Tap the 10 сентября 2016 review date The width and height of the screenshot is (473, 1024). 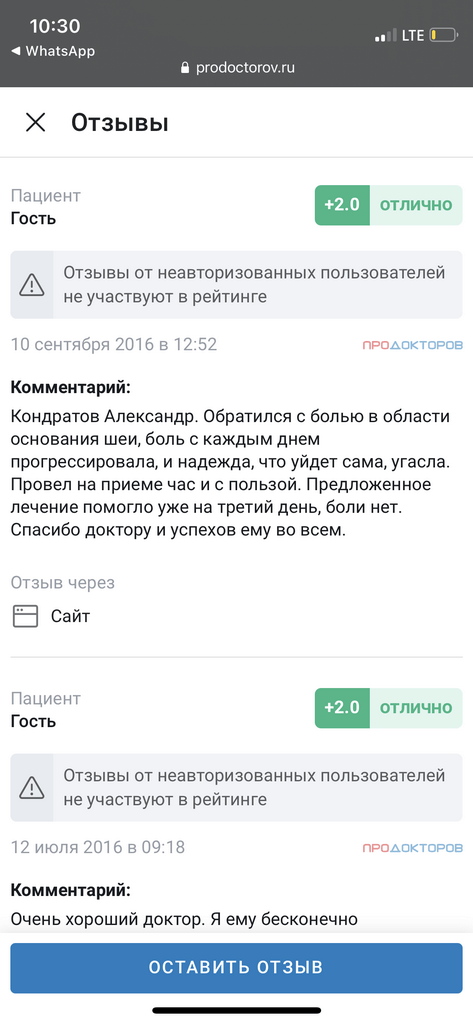coord(114,344)
